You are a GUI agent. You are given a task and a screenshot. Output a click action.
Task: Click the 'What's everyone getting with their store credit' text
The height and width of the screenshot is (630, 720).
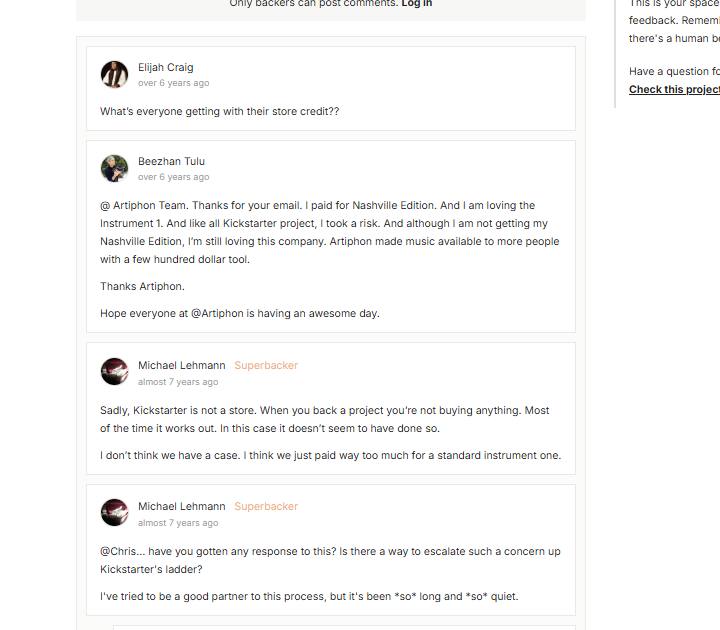(219, 111)
